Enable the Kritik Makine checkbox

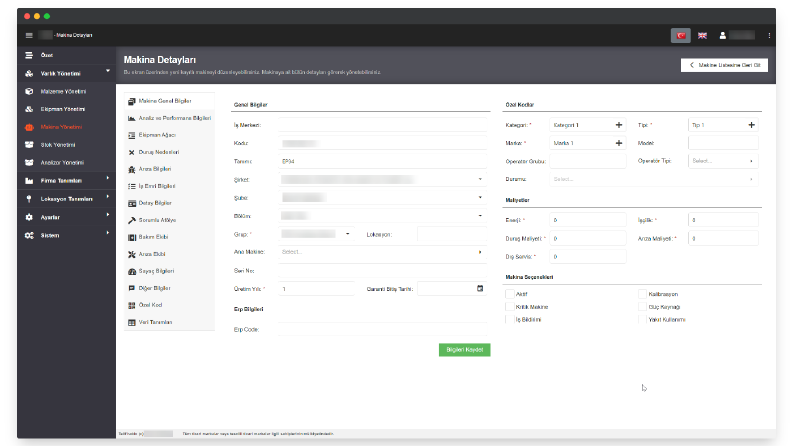(x=510, y=306)
